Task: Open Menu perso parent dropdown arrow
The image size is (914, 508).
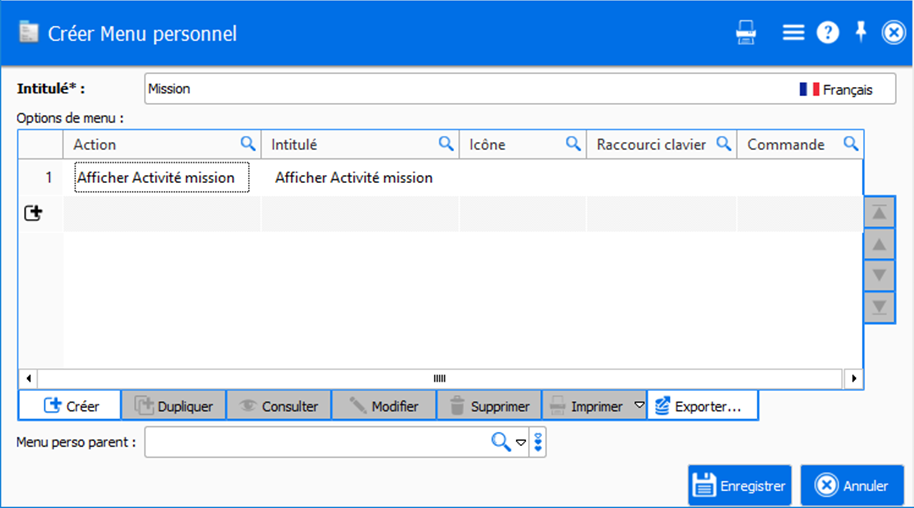Action: 520,442
